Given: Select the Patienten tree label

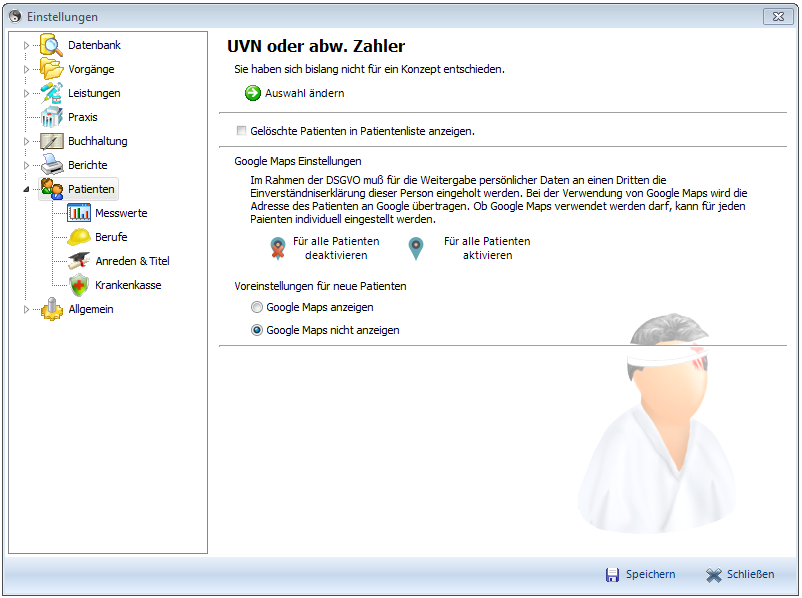Looking at the screenshot, I should (x=91, y=189).
